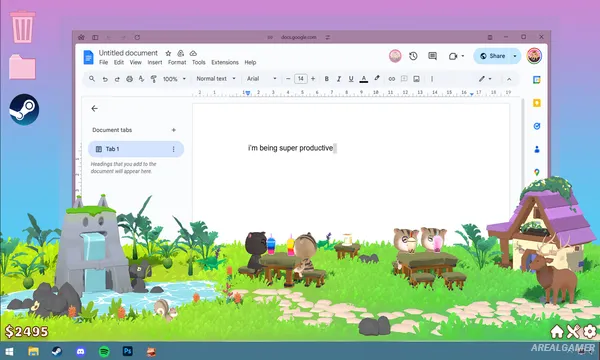Expand the meeting dropdown arrow
The height and width of the screenshot is (360, 600).
(x=463, y=56)
